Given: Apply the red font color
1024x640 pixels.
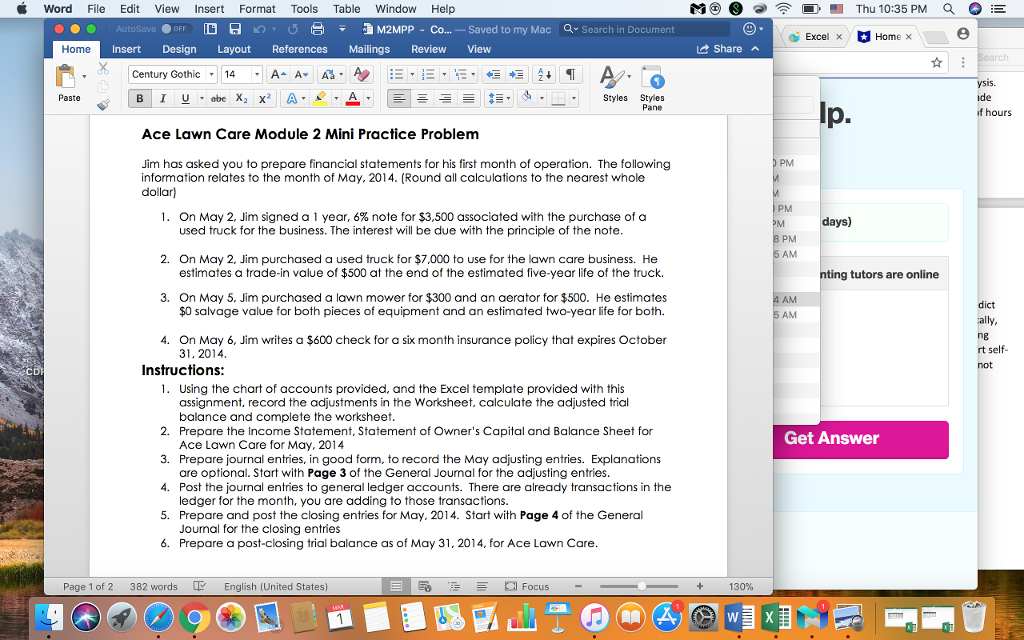Looking at the screenshot, I should (x=353, y=99).
